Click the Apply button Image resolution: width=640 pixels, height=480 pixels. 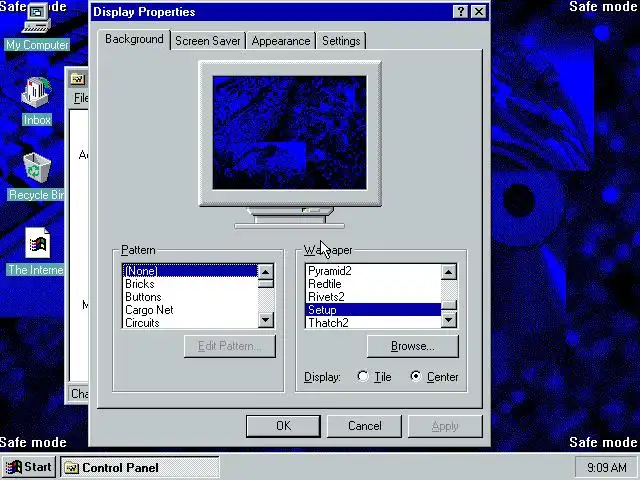(x=445, y=426)
